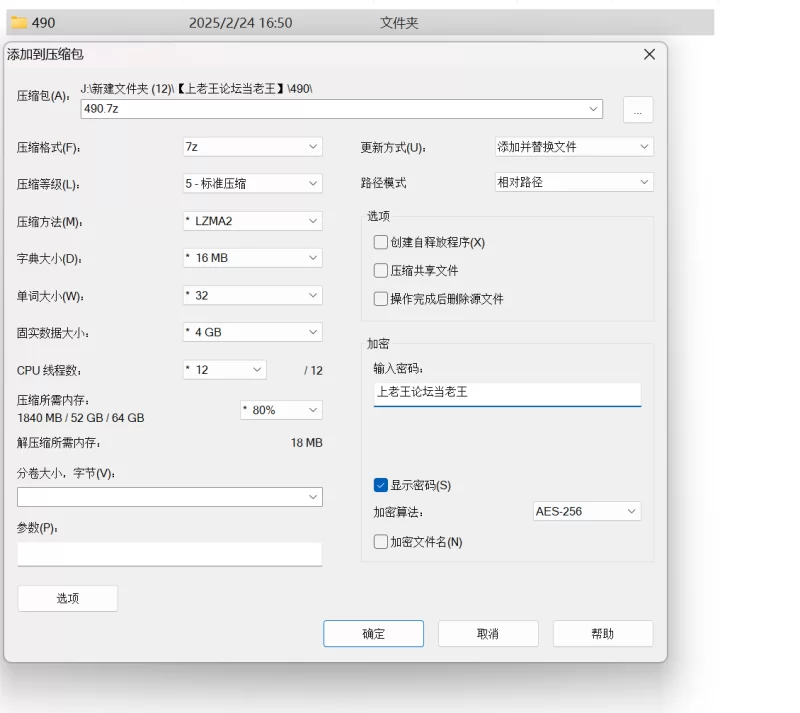Click the 490 folder icon in file list
This screenshot has height=713, width=800.
pos(19,22)
